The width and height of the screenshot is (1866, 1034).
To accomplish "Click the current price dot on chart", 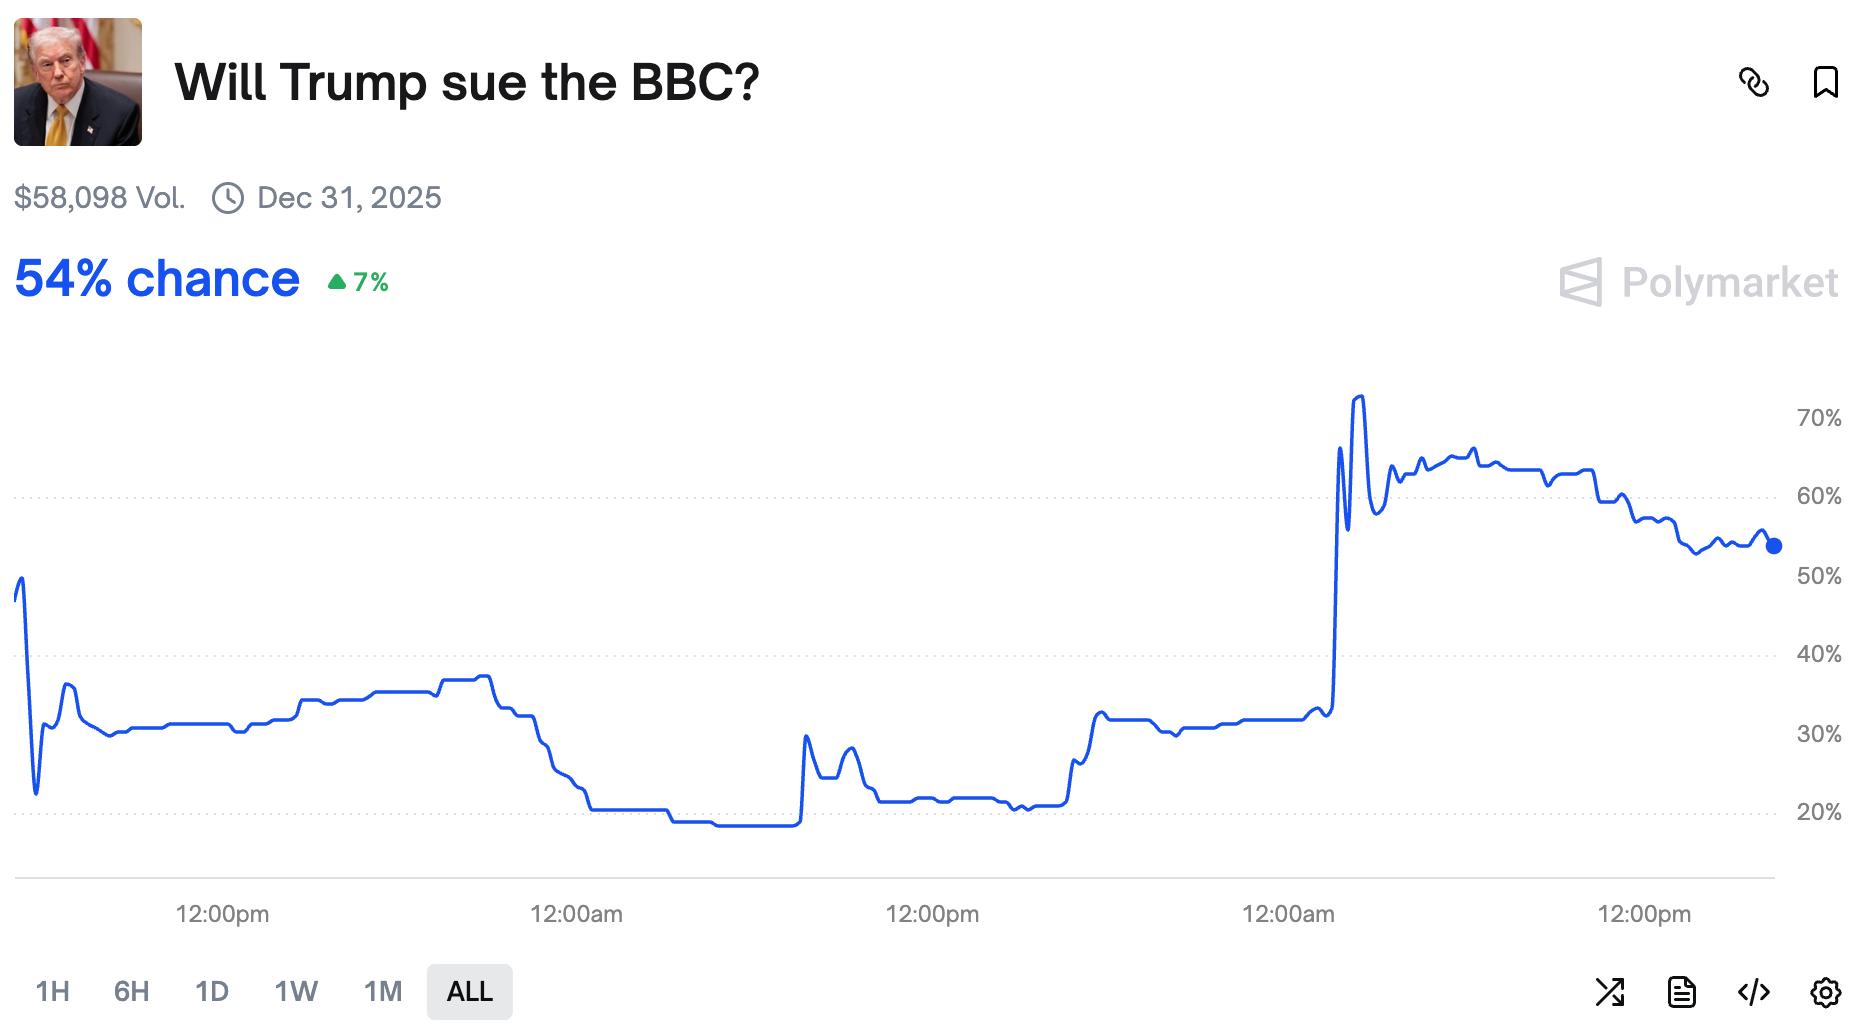I will tap(1774, 546).
